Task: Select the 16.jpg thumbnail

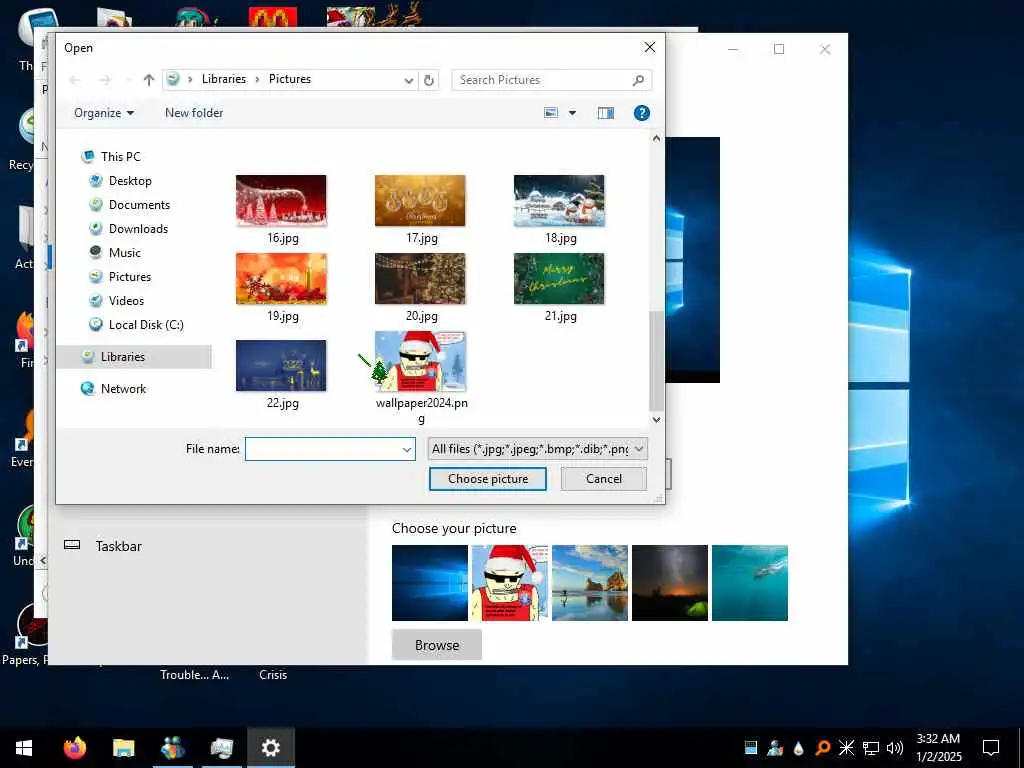Action: 281,200
